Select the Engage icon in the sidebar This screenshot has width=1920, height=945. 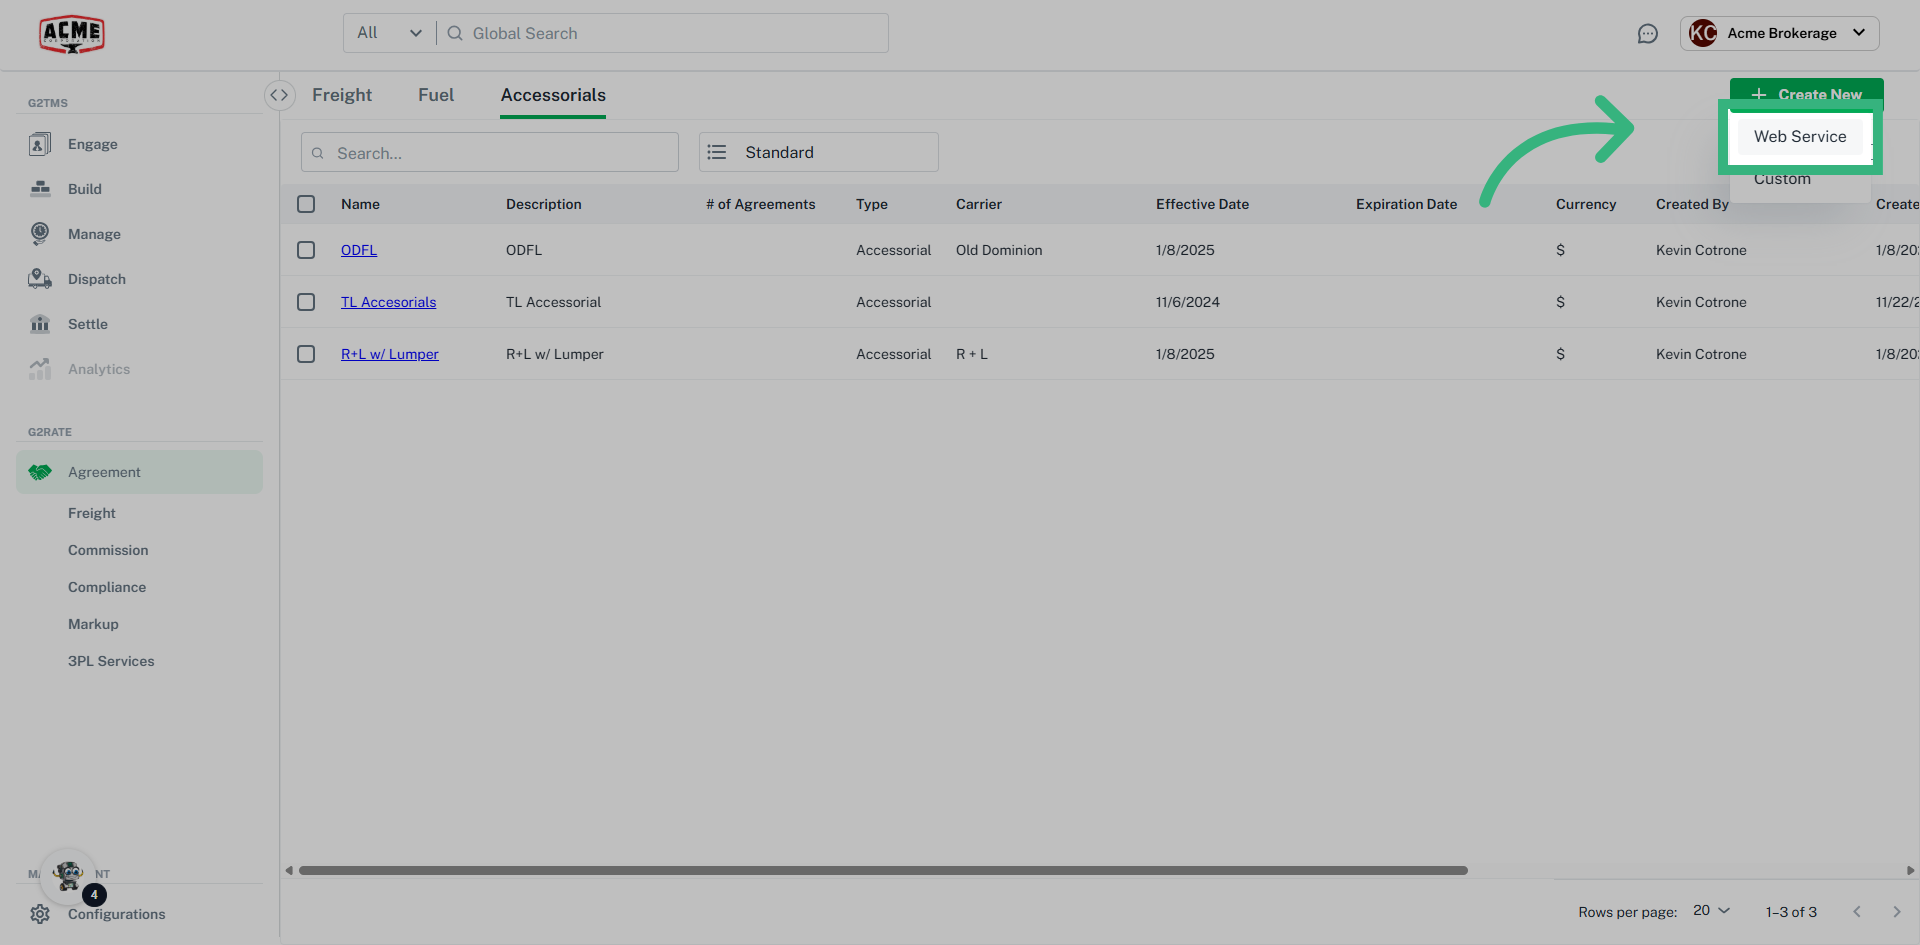pyautogui.click(x=40, y=144)
